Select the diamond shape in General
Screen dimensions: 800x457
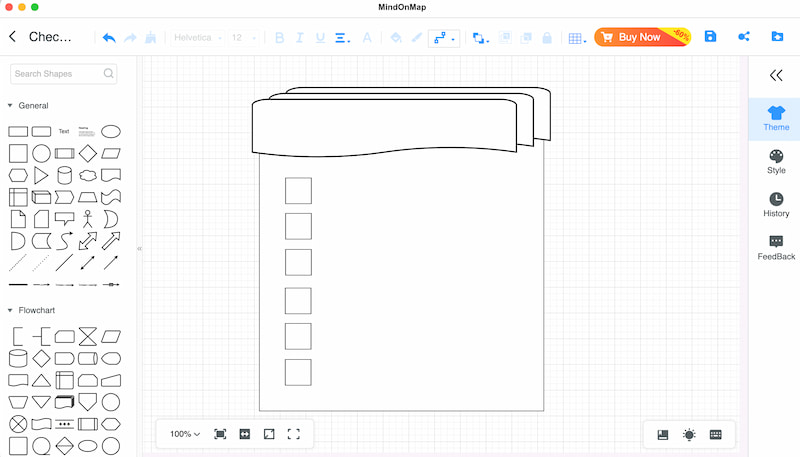[x=88, y=153]
